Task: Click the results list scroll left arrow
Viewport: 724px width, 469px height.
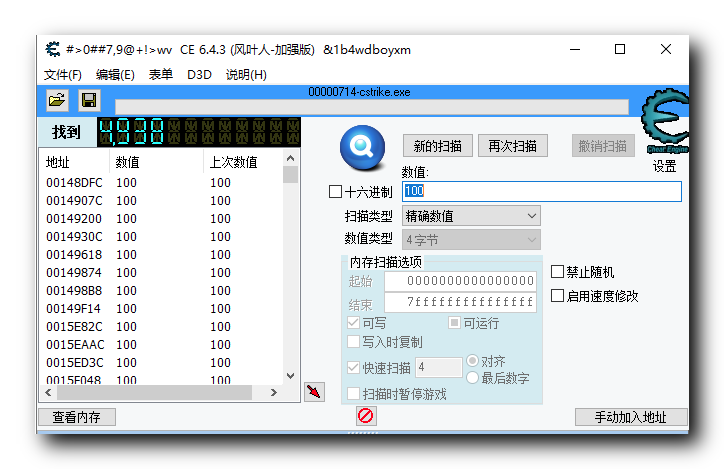Action: [48, 392]
